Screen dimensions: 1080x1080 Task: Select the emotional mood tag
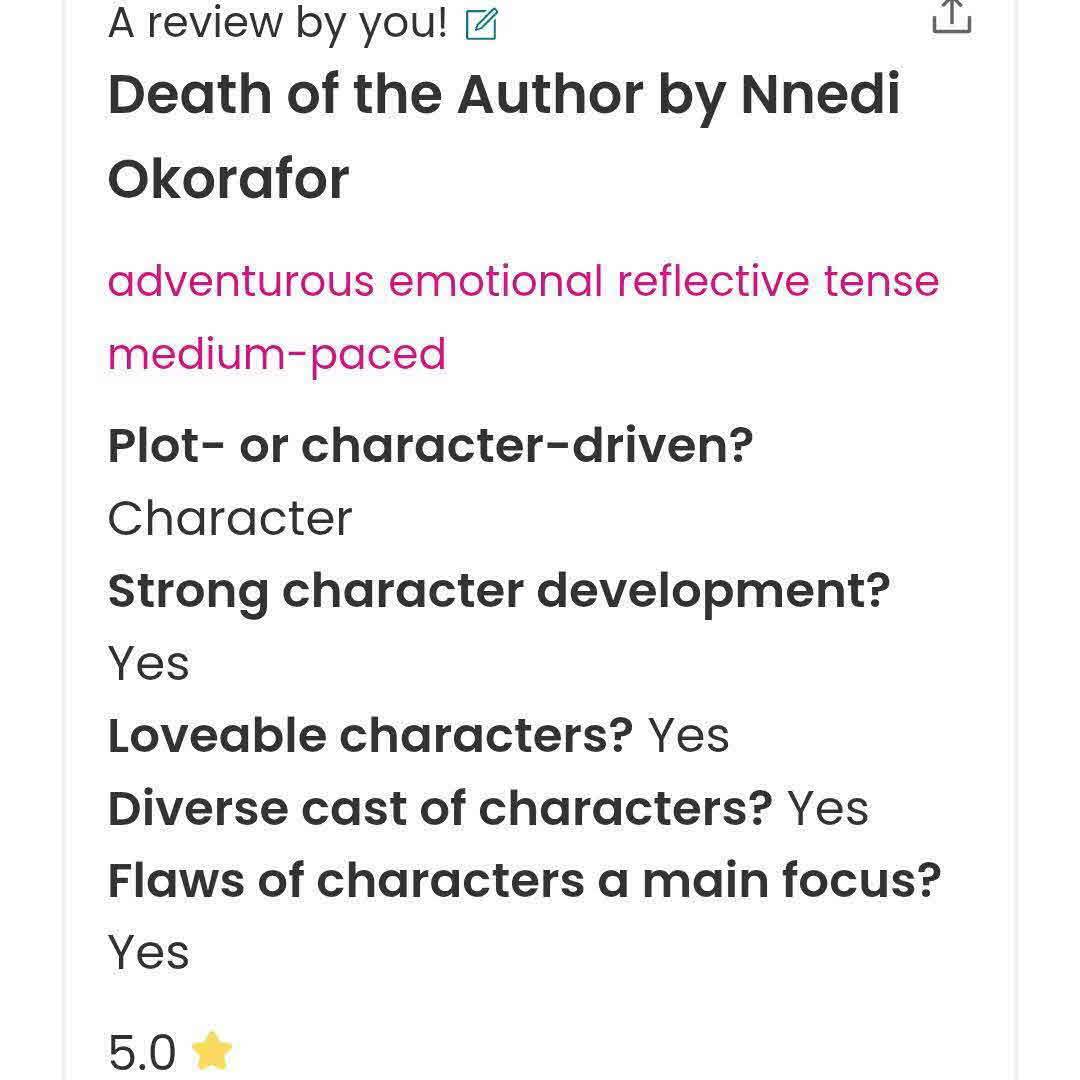495,281
